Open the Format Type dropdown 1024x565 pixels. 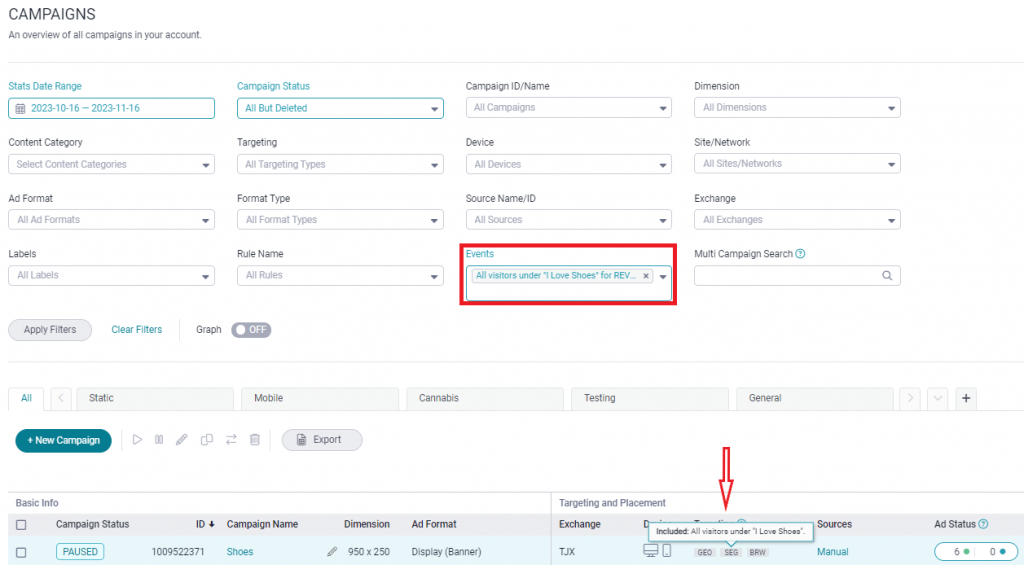(x=340, y=220)
